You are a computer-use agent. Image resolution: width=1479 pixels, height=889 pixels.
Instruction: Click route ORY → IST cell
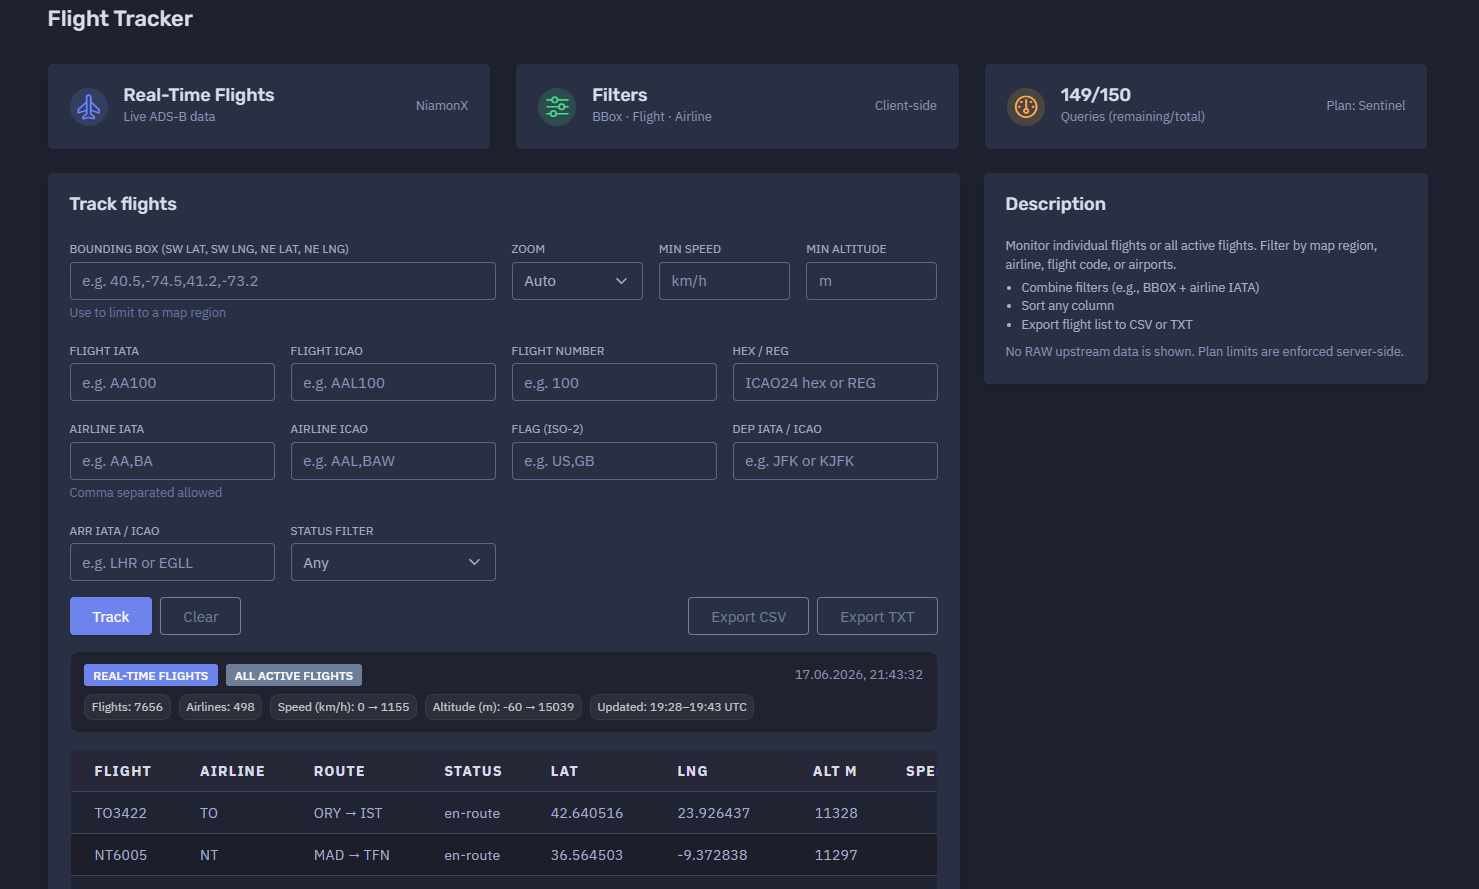click(348, 813)
